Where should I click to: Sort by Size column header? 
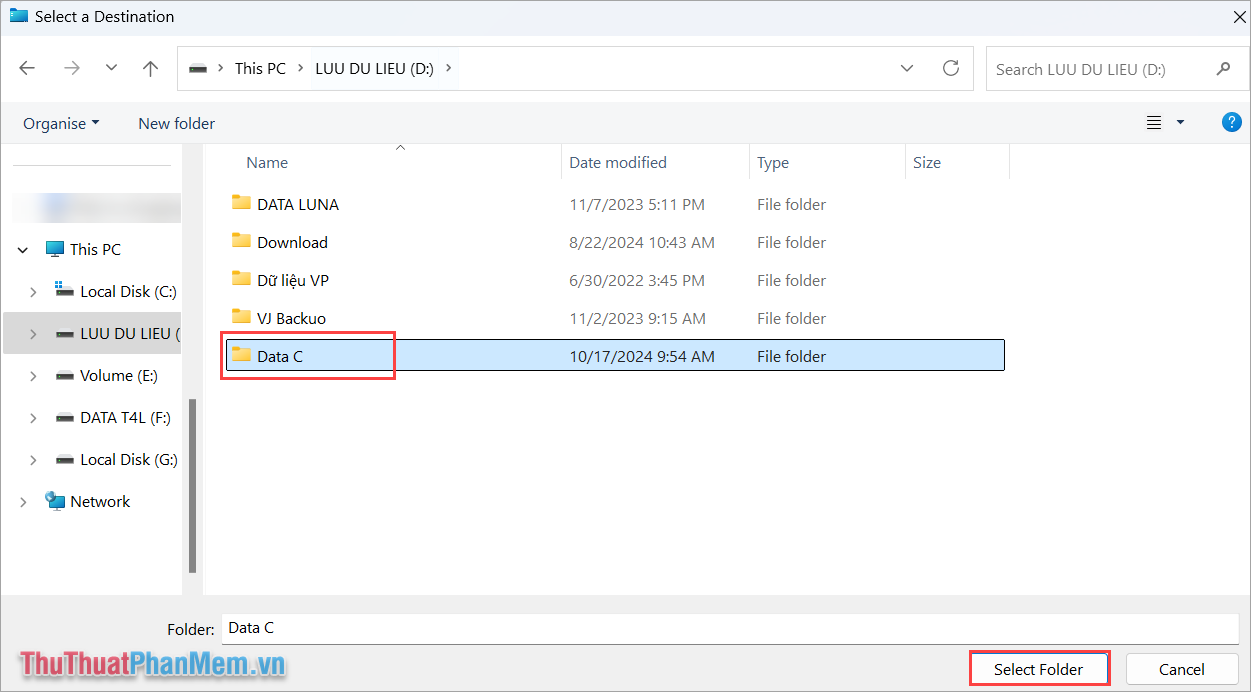pyautogui.click(x=927, y=162)
